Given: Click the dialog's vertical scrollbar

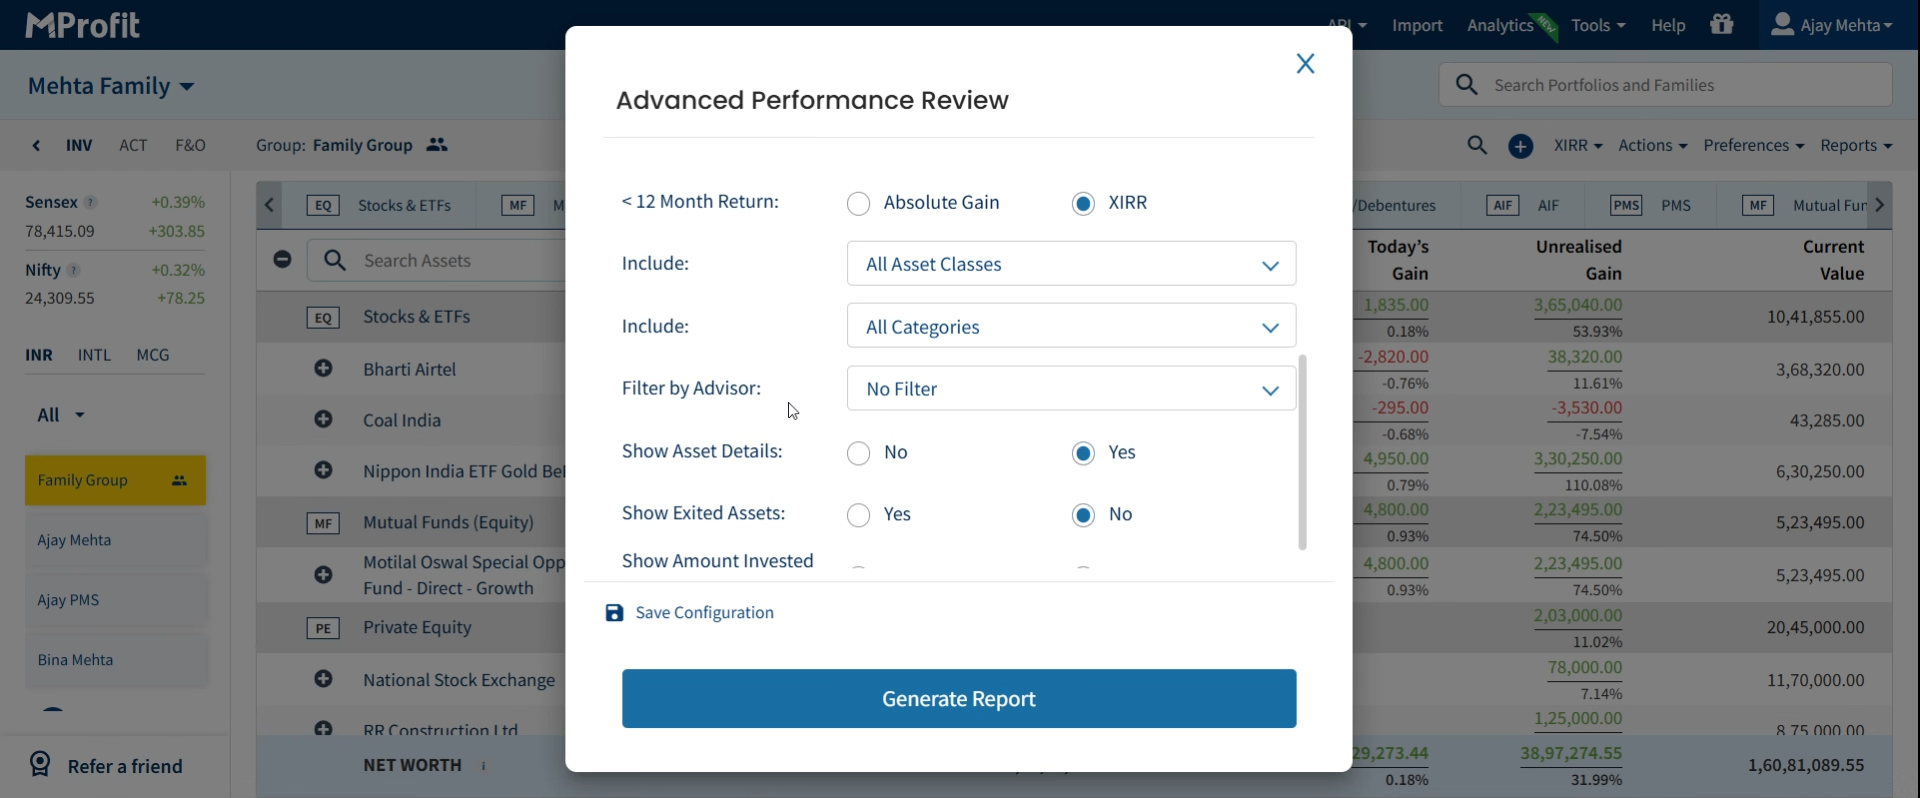Looking at the screenshot, I should [1302, 452].
